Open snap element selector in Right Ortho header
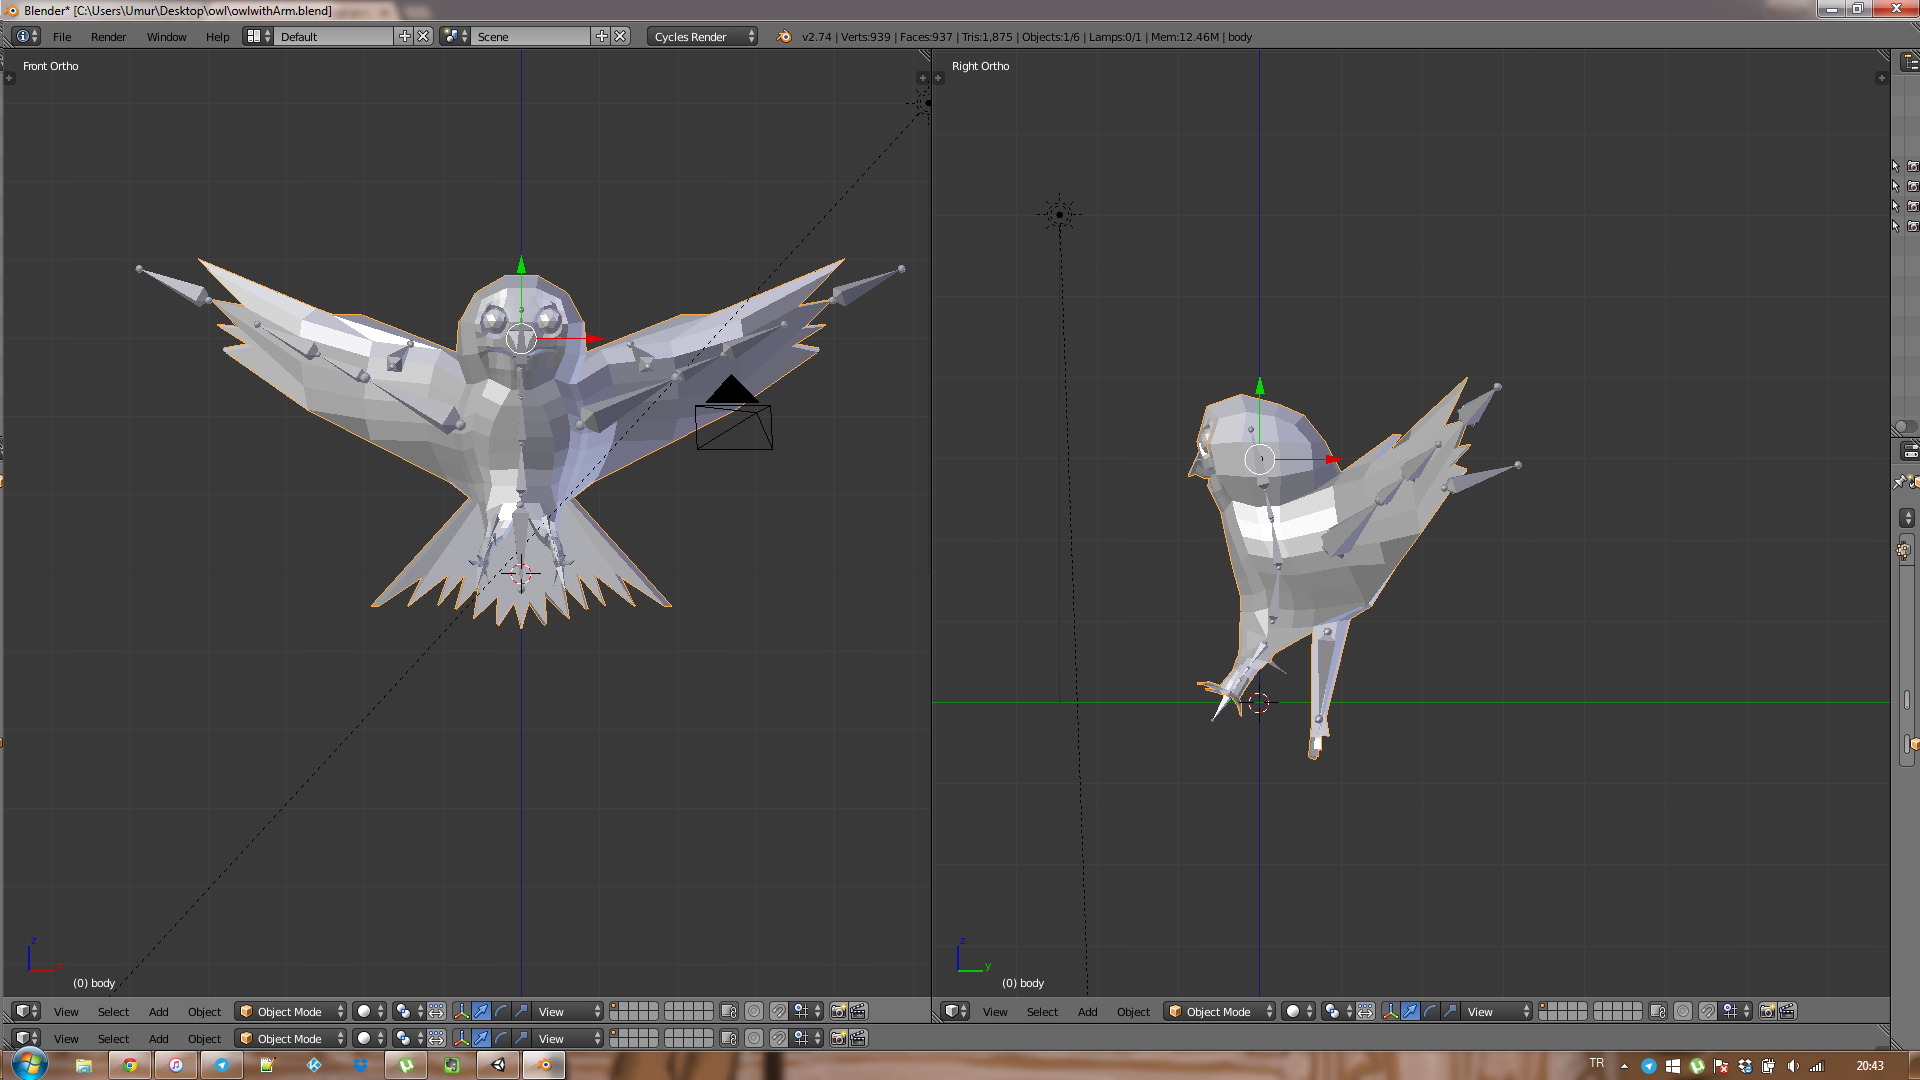The height and width of the screenshot is (1080, 1920). 1737,1011
